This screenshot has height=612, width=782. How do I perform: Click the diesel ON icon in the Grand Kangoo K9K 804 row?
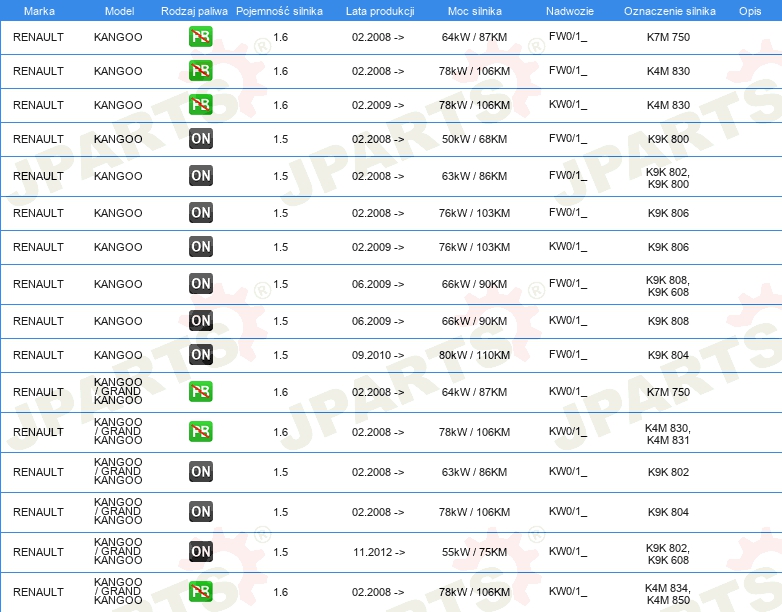[x=200, y=511]
